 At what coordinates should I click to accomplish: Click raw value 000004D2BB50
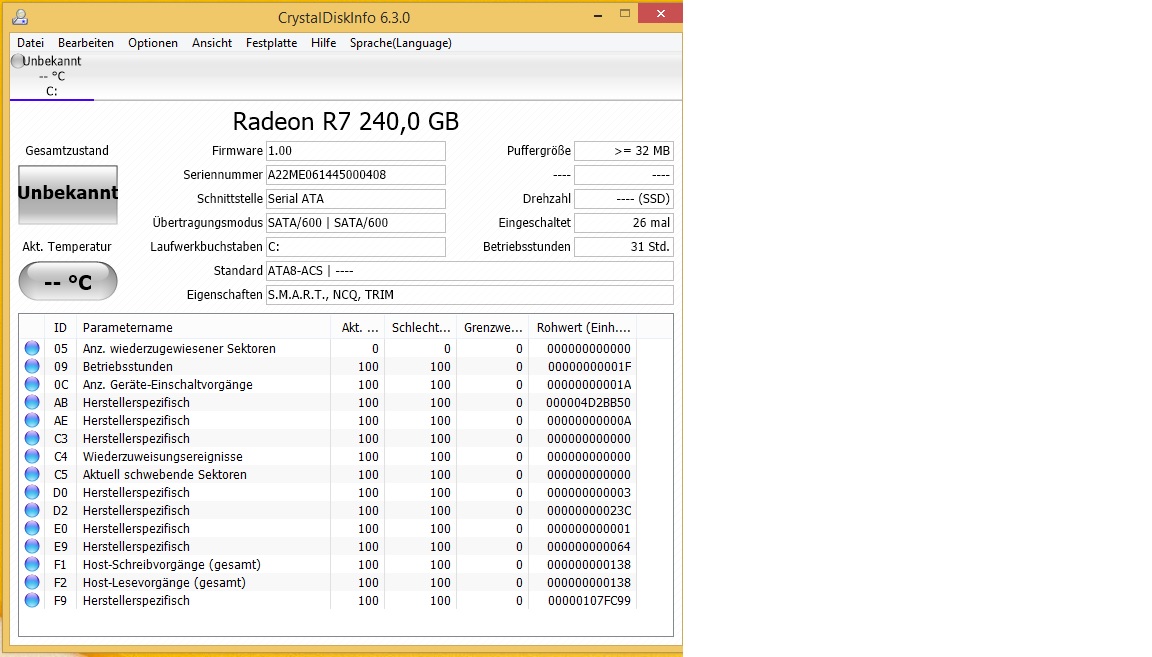[x=588, y=403]
